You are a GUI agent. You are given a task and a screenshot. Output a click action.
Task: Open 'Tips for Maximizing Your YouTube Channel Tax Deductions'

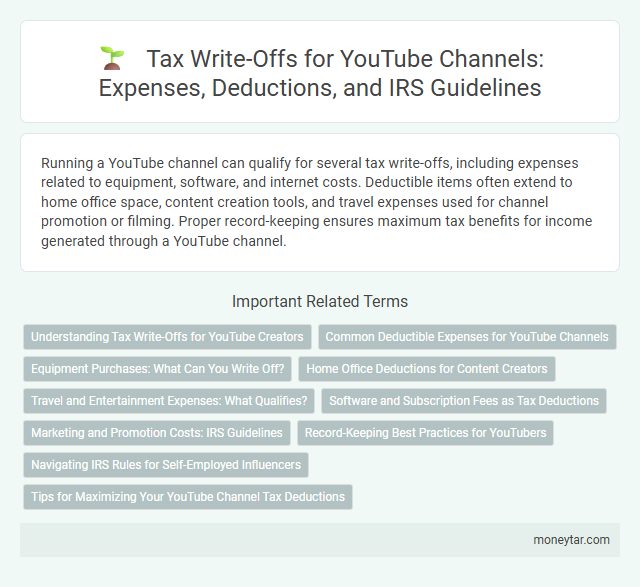click(188, 497)
